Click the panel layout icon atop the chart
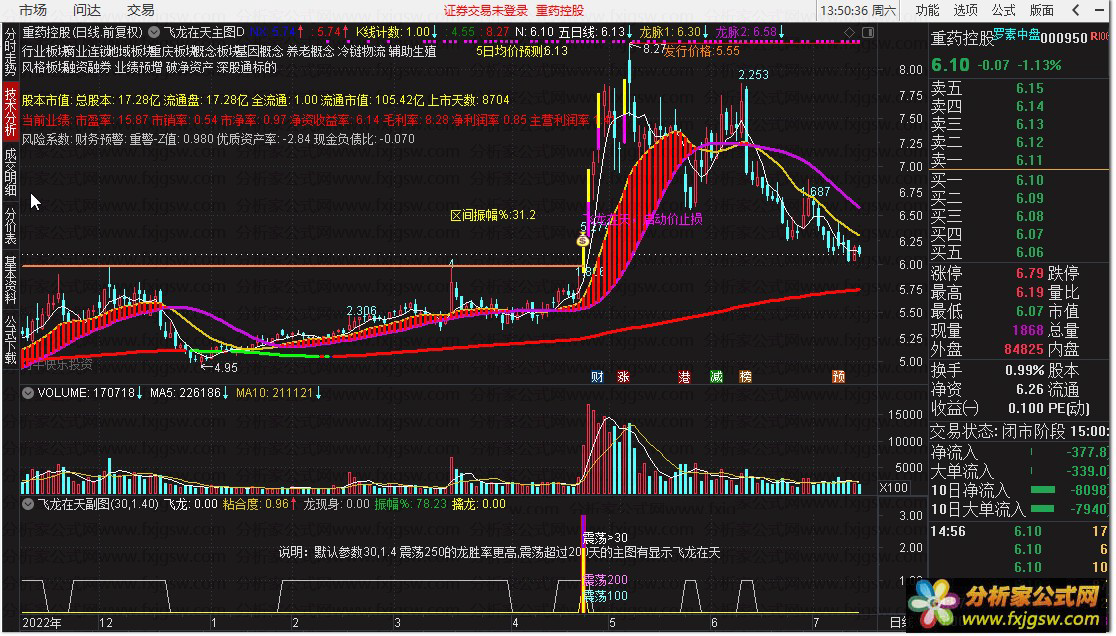The width and height of the screenshot is (1116, 636). 868,33
